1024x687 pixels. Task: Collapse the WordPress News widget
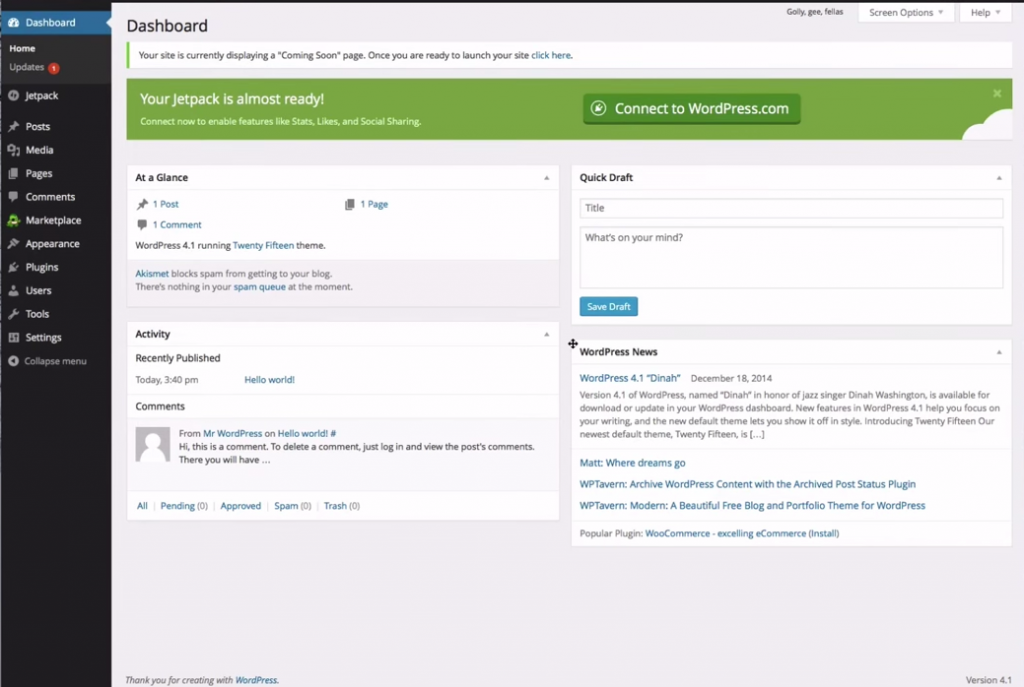coord(999,352)
